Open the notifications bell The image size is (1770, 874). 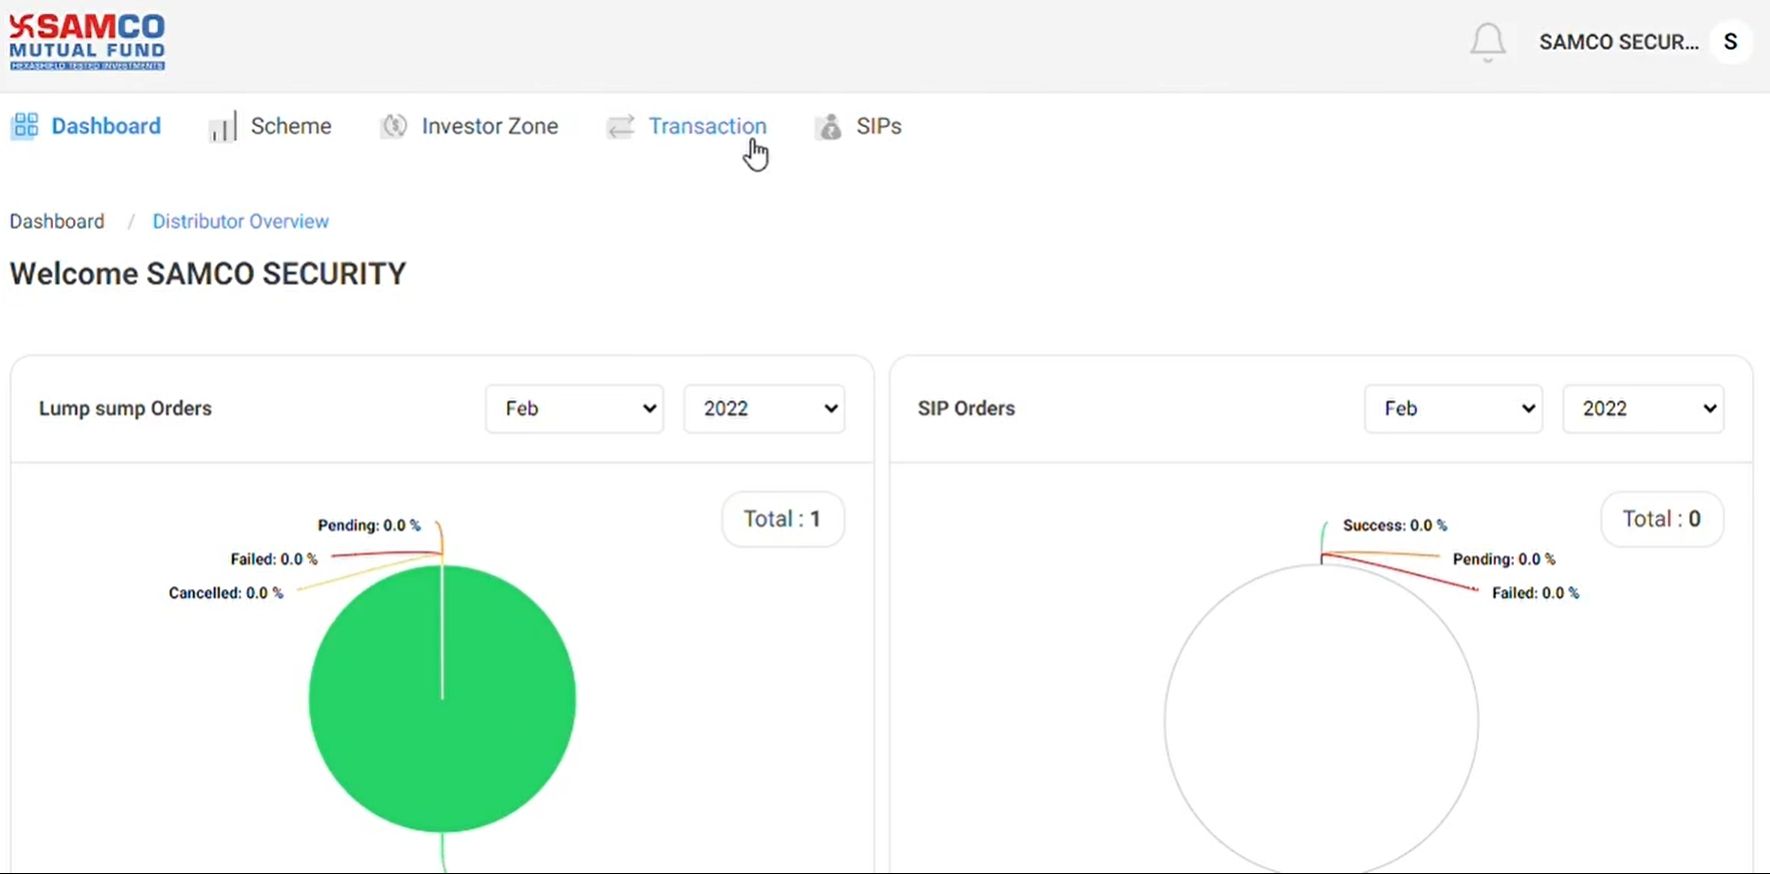(1487, 42)
